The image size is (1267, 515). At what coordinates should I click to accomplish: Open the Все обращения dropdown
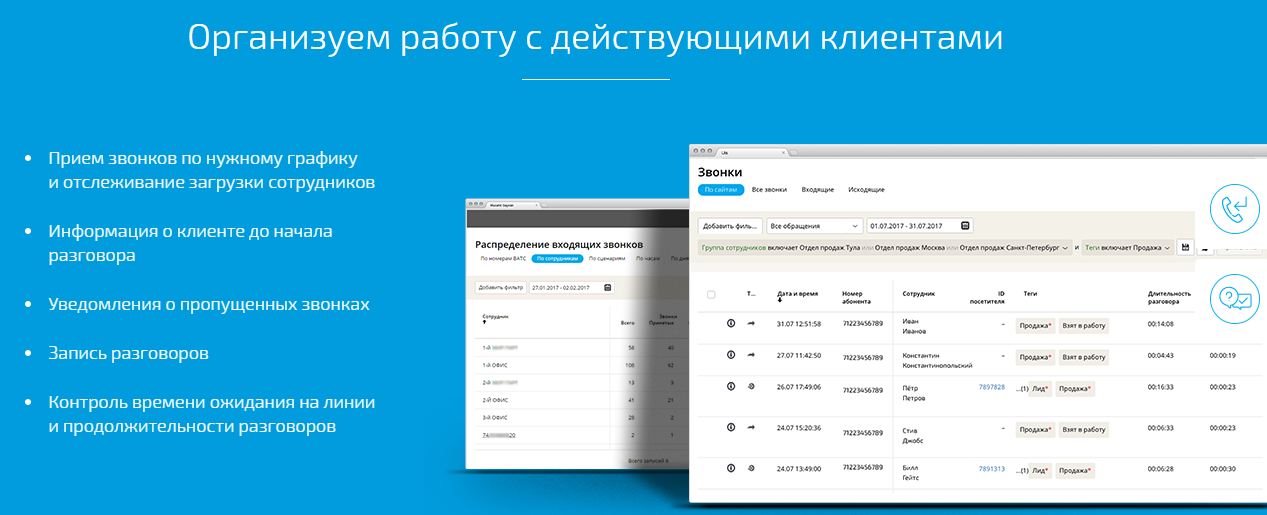click(814, 226)
